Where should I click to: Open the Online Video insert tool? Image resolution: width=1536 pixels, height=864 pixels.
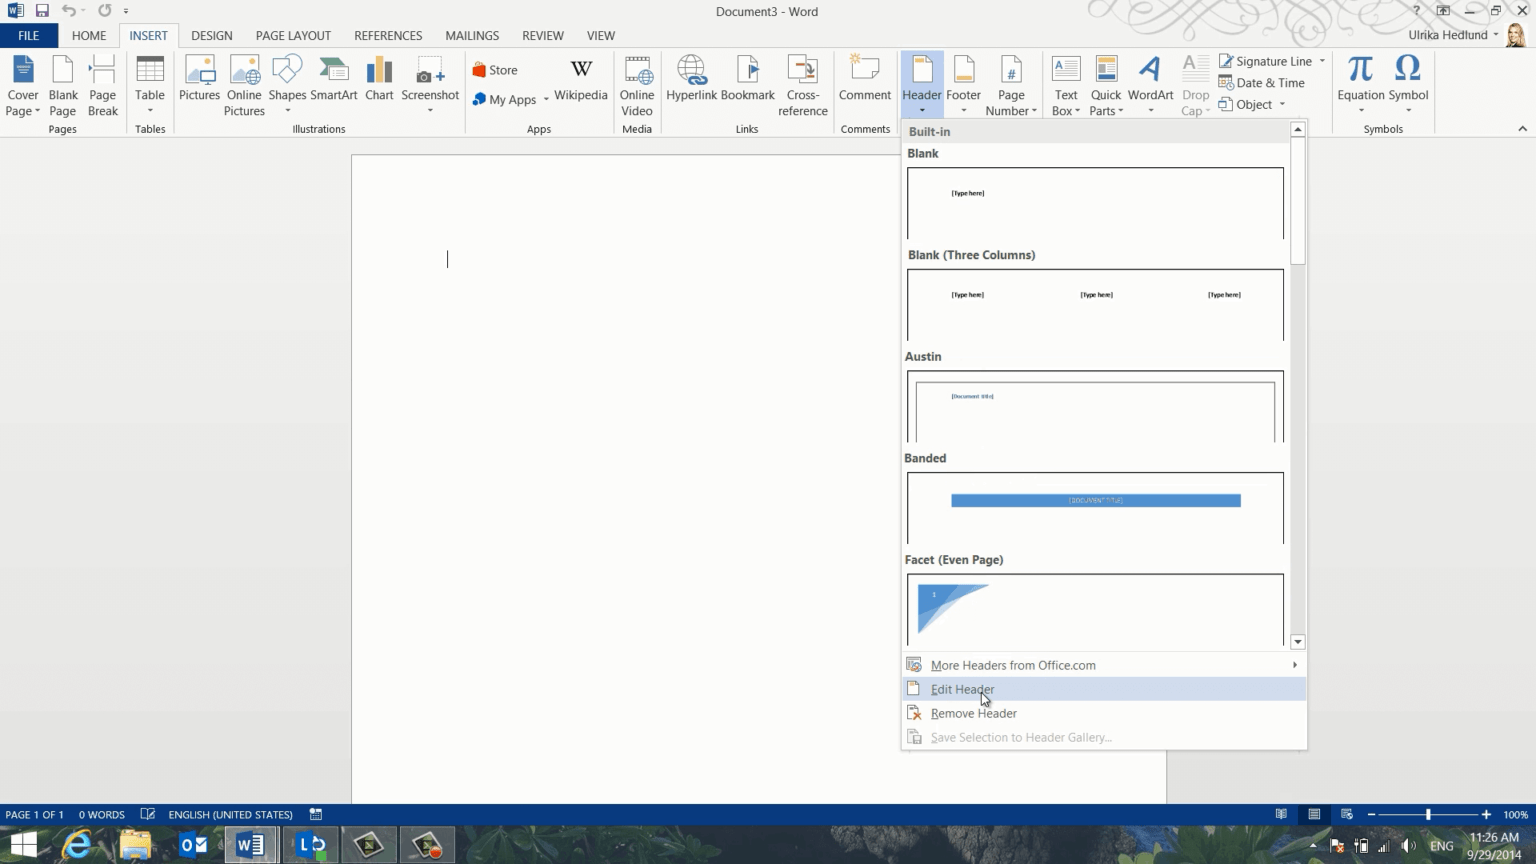(637, 85)
